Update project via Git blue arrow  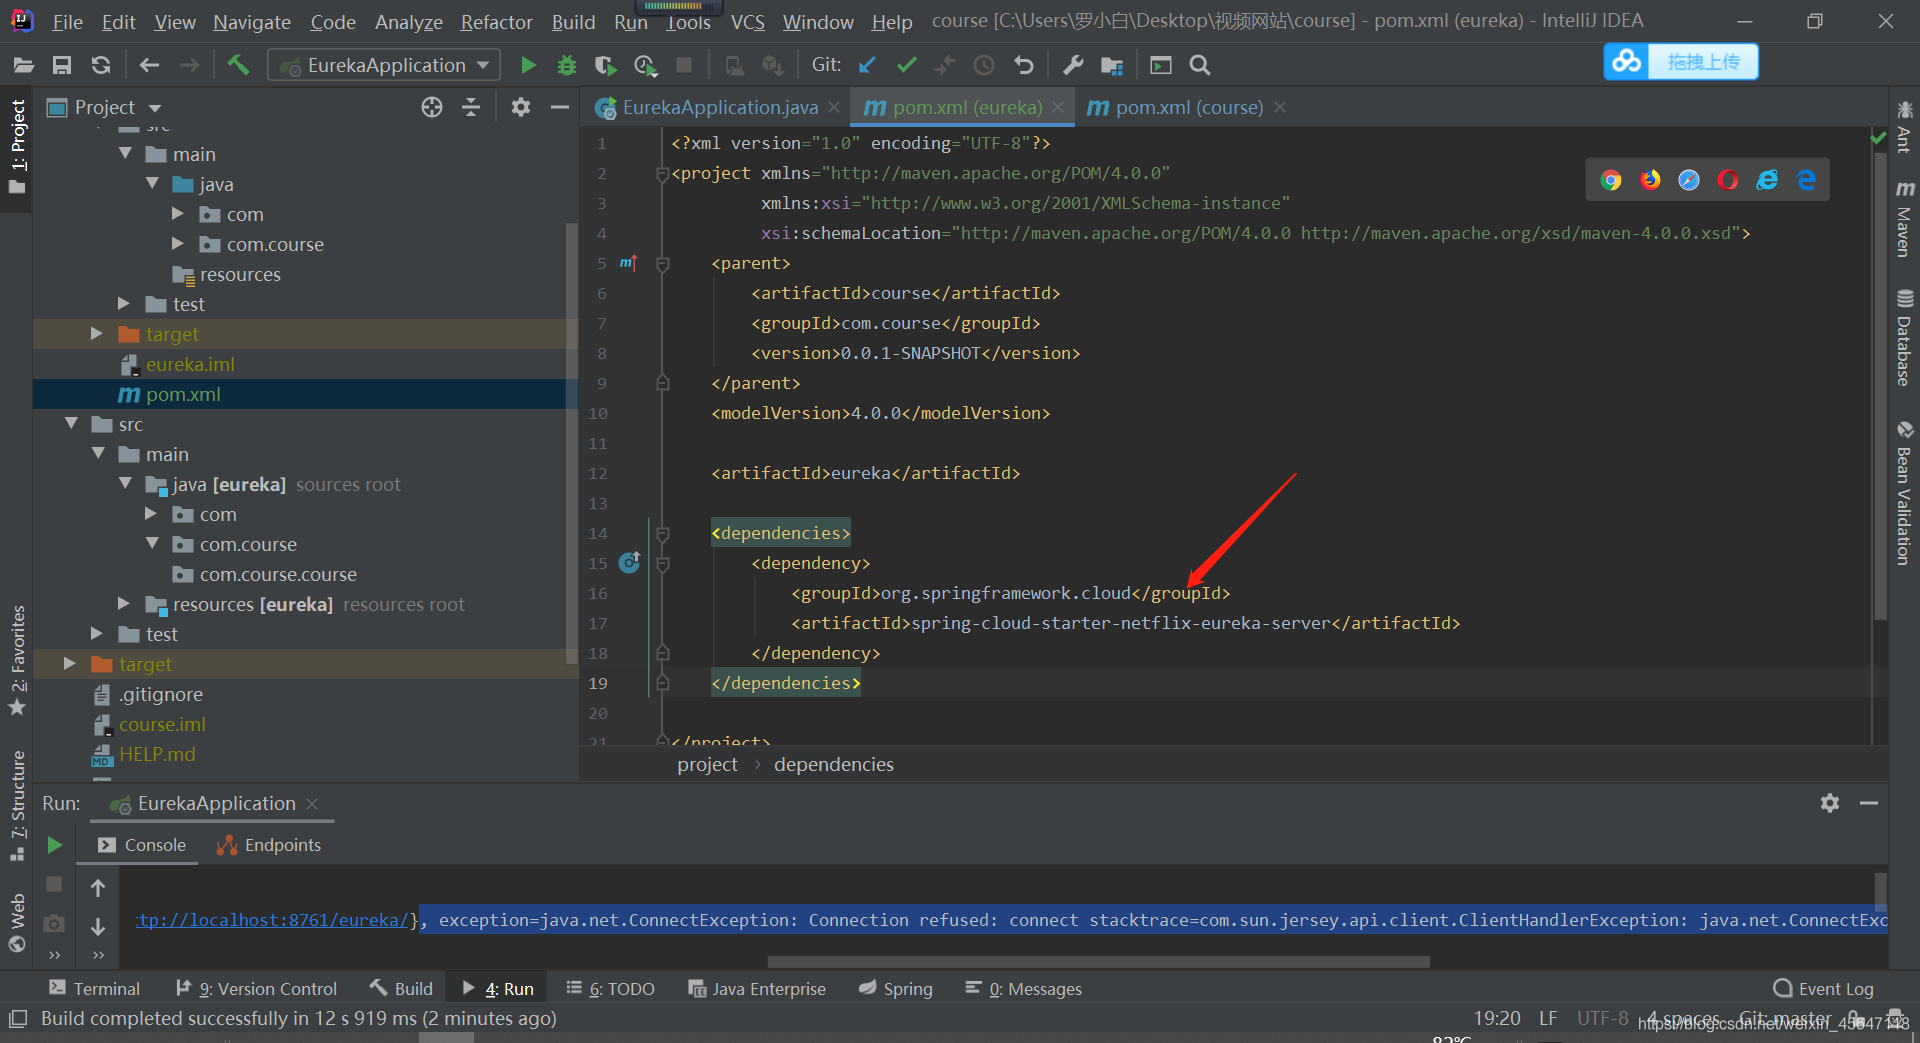867,65
